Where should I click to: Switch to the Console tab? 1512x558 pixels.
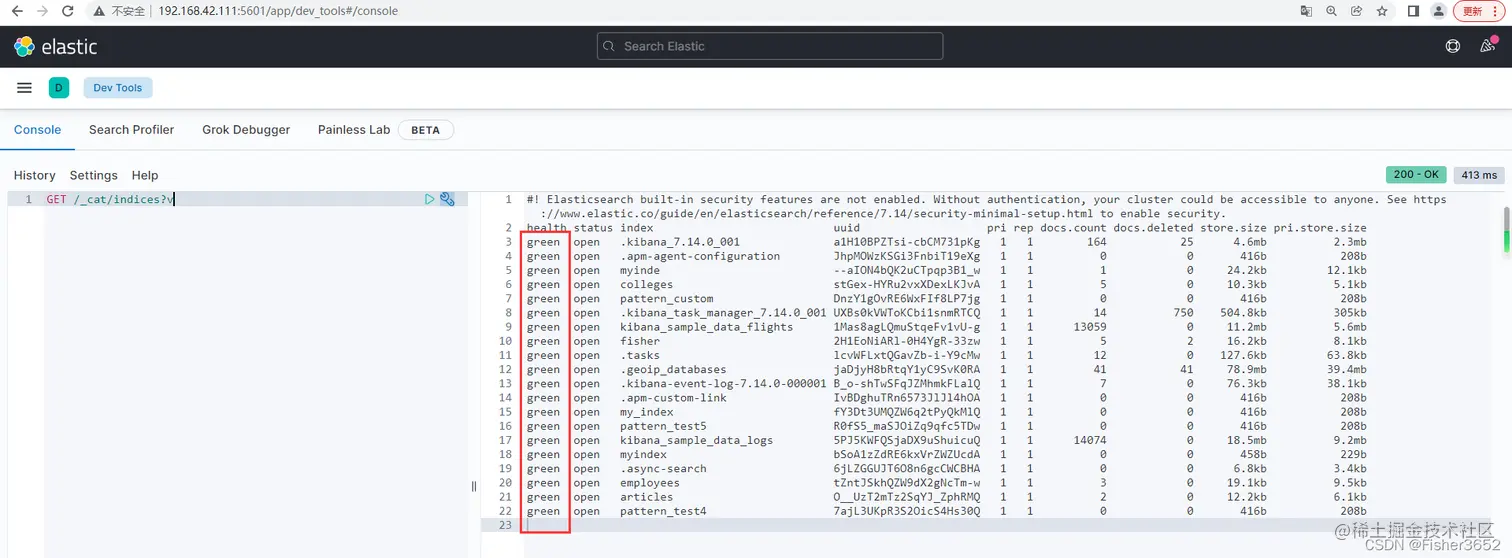[x=37, y=130]
